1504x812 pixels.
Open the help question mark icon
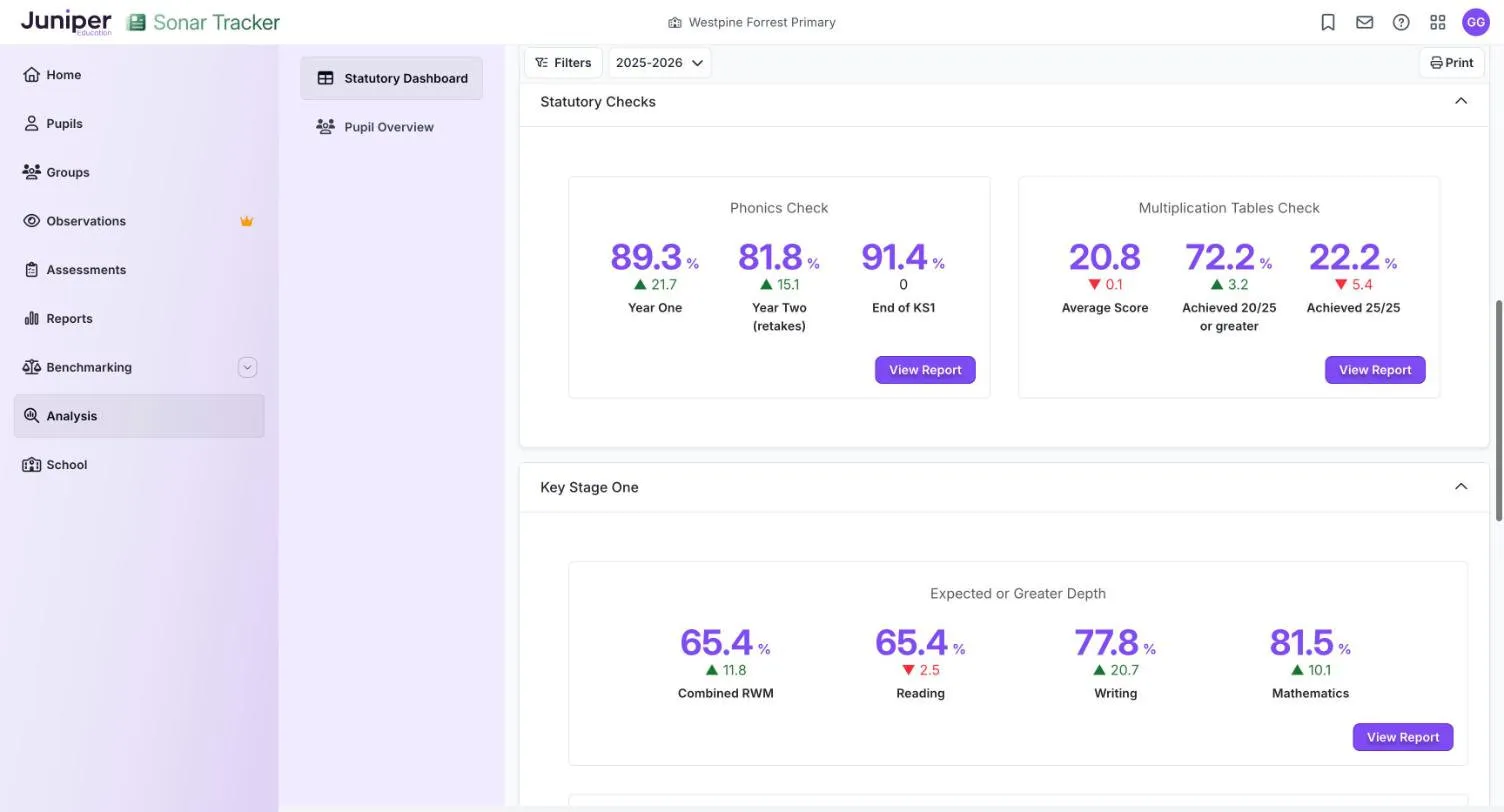1401,22
